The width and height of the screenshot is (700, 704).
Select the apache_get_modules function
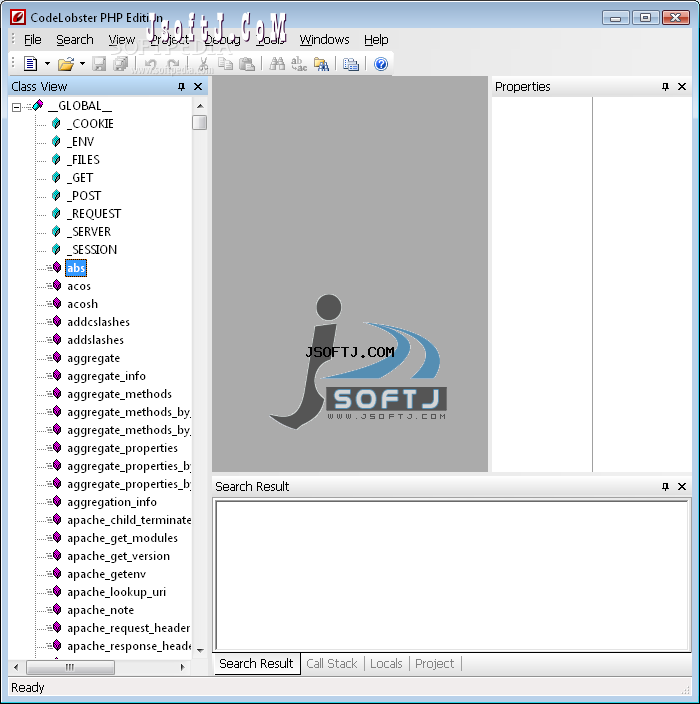(123, 538)
